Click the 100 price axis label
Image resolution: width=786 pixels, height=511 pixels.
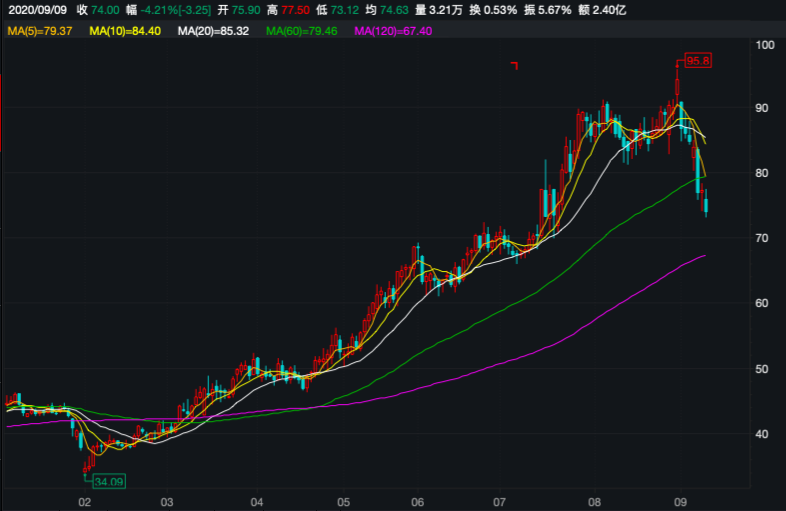(x=765, y=46)
